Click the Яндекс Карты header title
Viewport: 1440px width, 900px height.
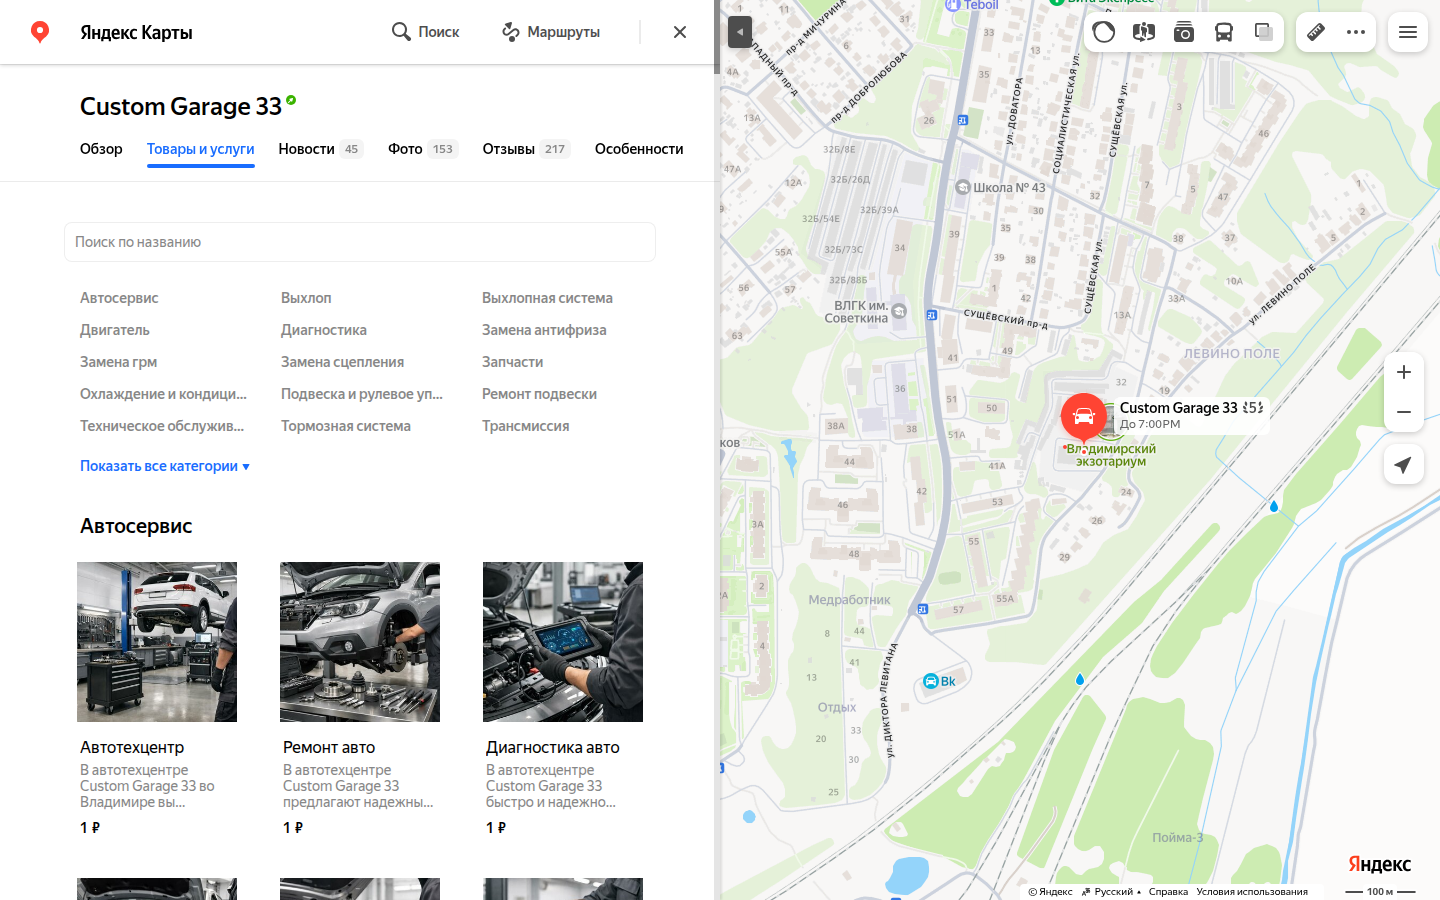click(136, 32)
